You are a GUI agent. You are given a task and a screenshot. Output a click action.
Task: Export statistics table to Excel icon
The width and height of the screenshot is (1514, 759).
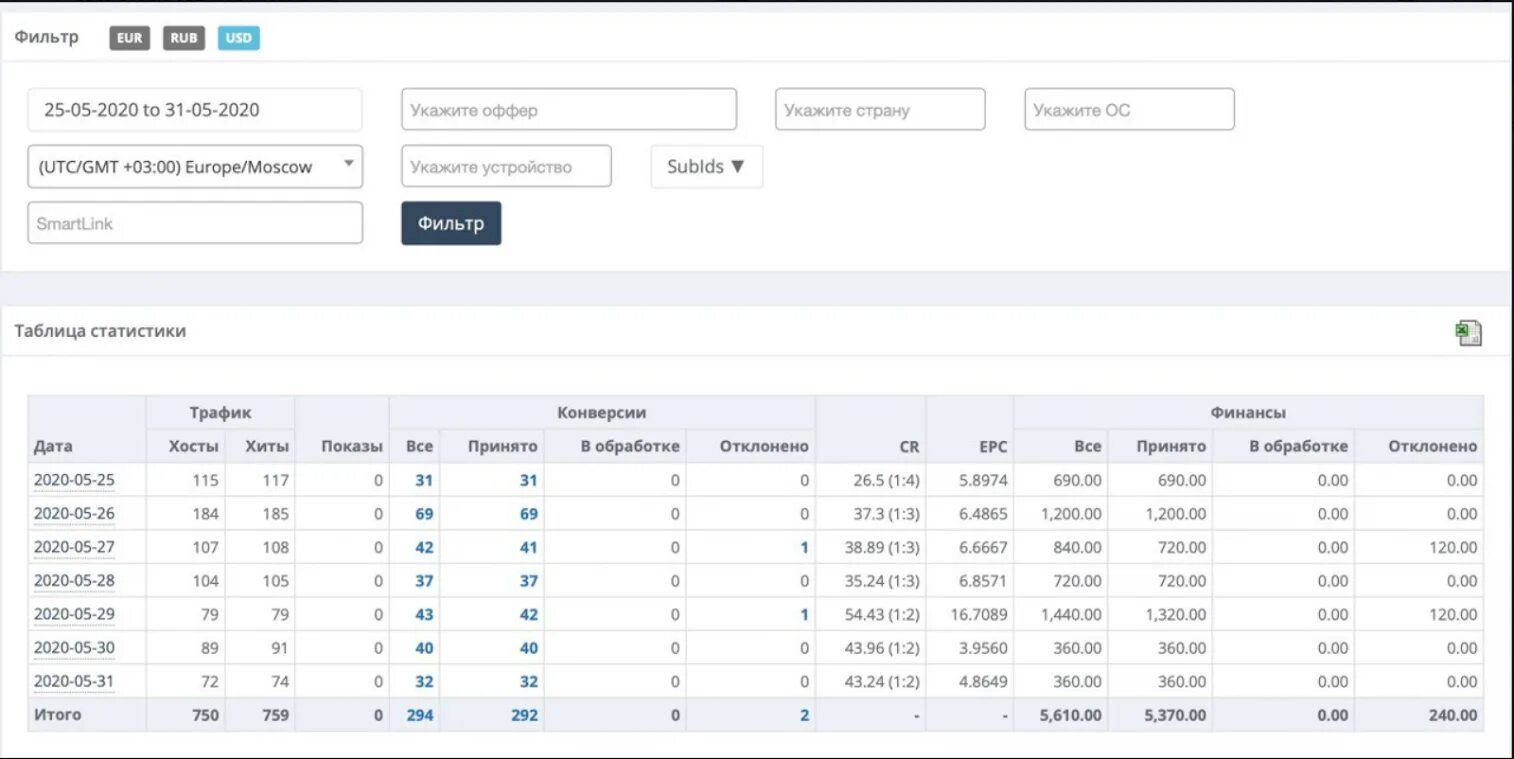[1468, 333]
